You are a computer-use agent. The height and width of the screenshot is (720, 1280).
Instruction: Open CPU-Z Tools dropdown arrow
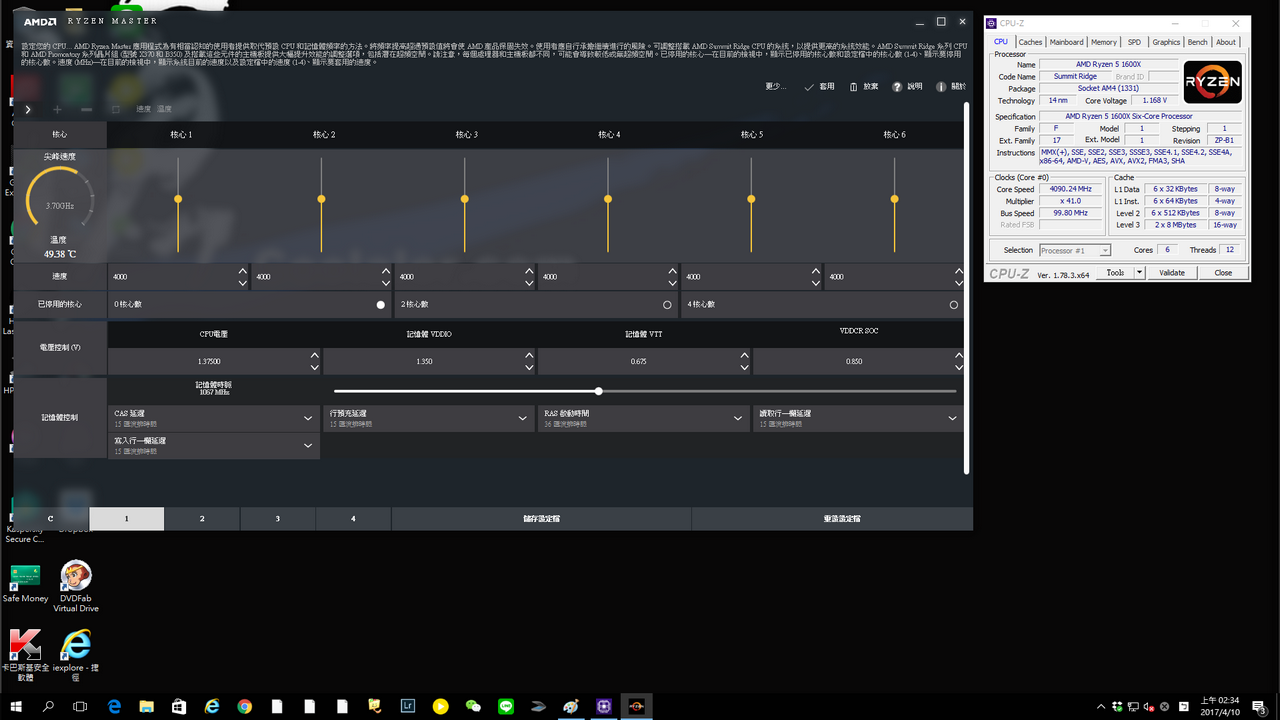click(x=1139, y=273)
